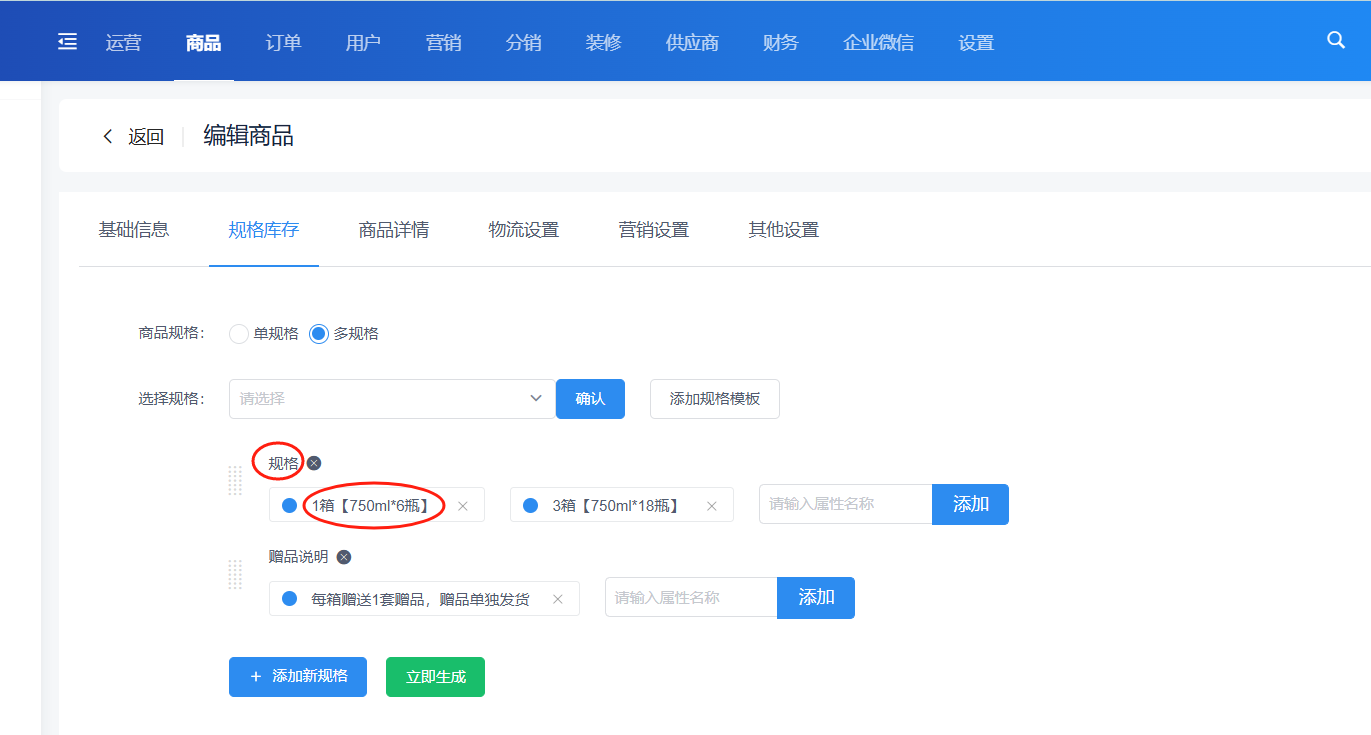Open the 企业微信 top menu
This screenshot has height=735, width=1371.
[878, 42]
